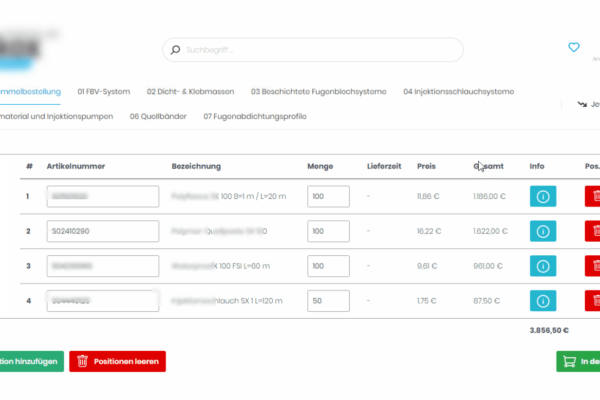Click quantity field of row 4
This screenshot has width=600, height=400.
click(328, 301)
